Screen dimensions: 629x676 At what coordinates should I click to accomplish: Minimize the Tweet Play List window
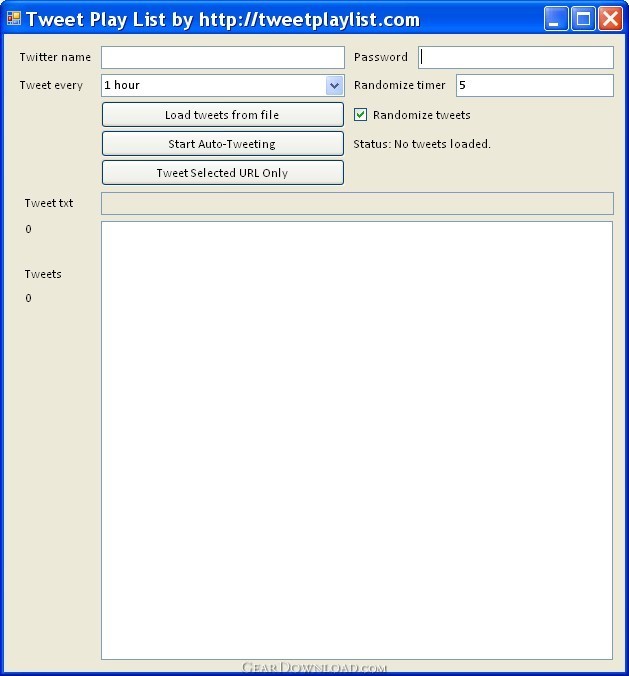pos(557,18)
